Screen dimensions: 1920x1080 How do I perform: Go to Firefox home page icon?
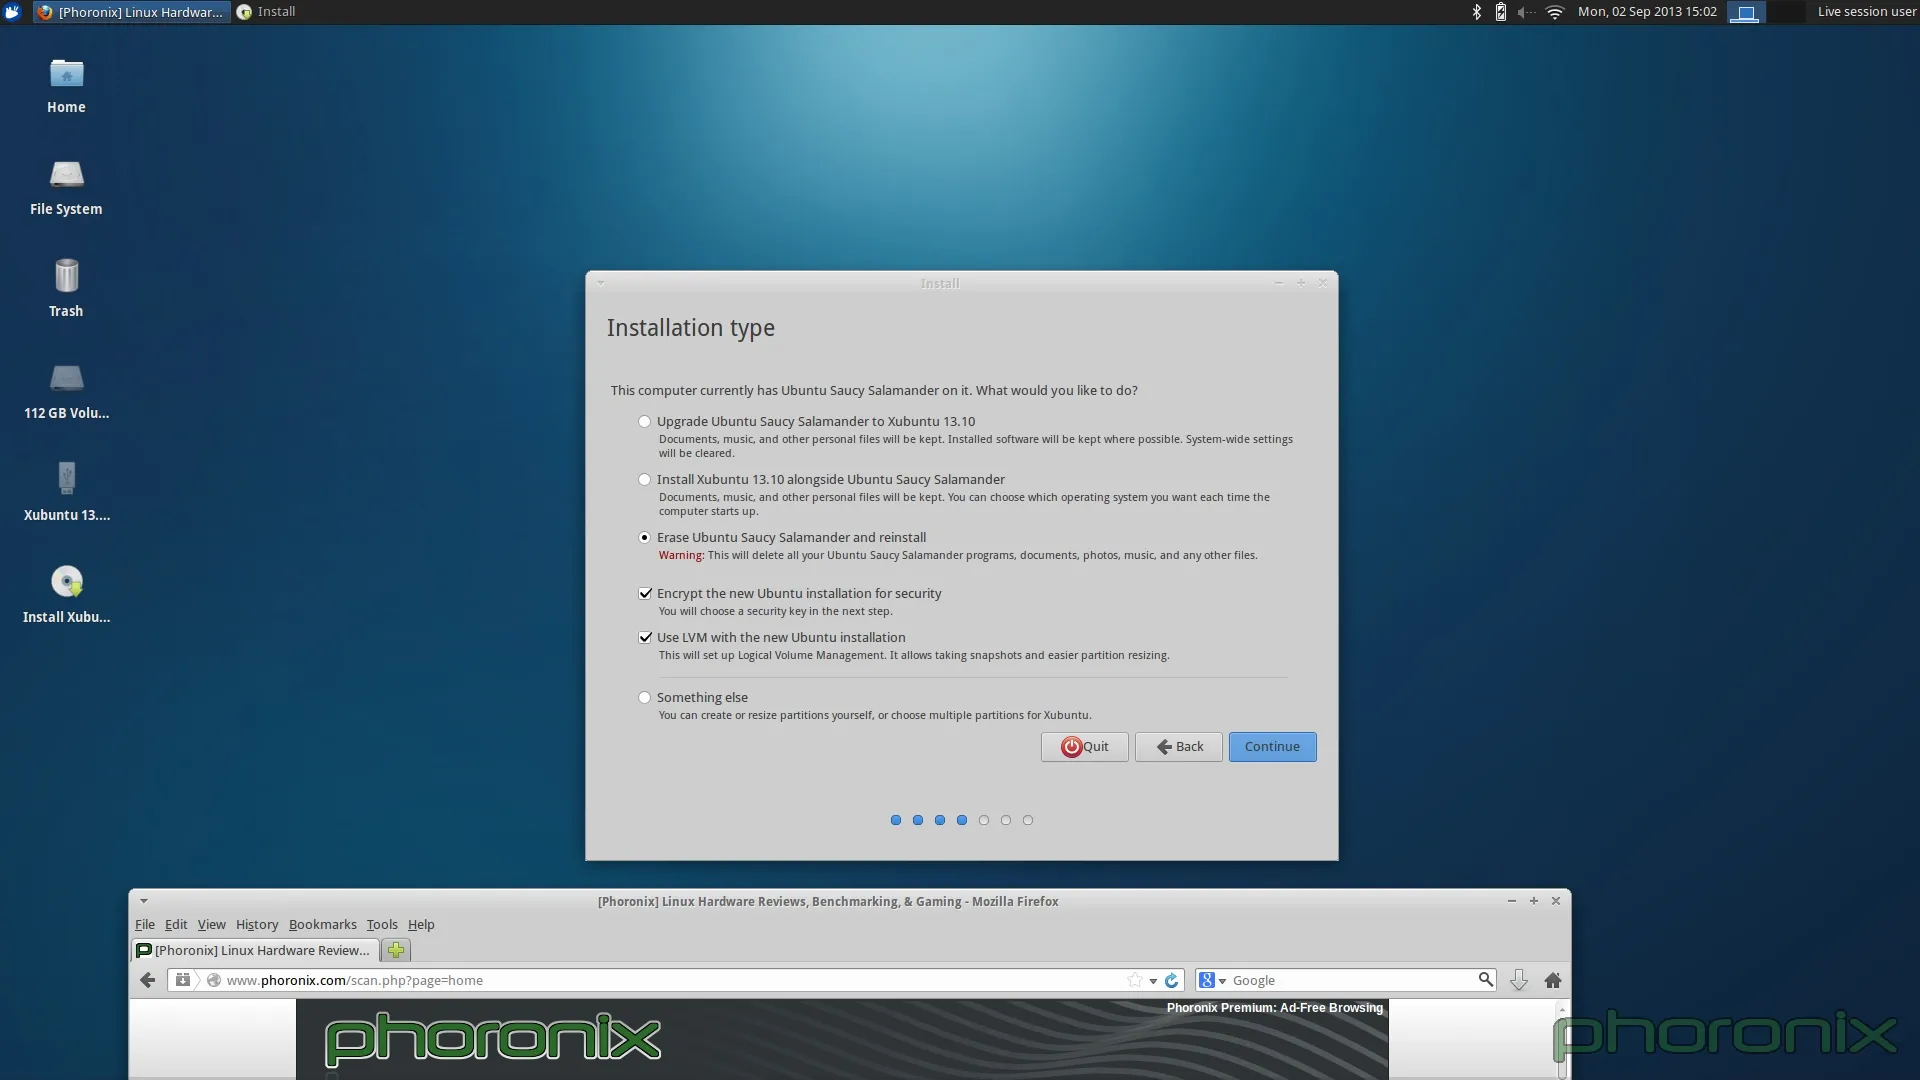coord(1553,981)
